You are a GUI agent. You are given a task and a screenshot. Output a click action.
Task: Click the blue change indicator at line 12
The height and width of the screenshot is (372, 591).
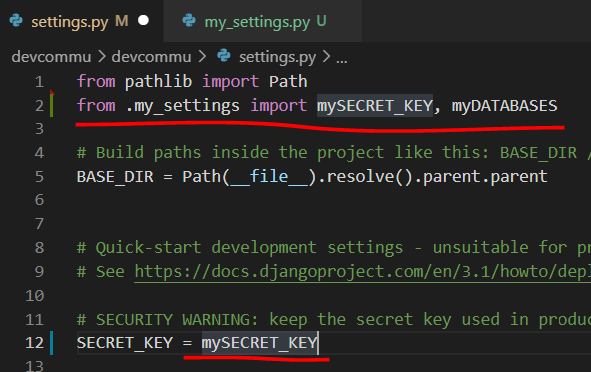[x=52, y=343]
